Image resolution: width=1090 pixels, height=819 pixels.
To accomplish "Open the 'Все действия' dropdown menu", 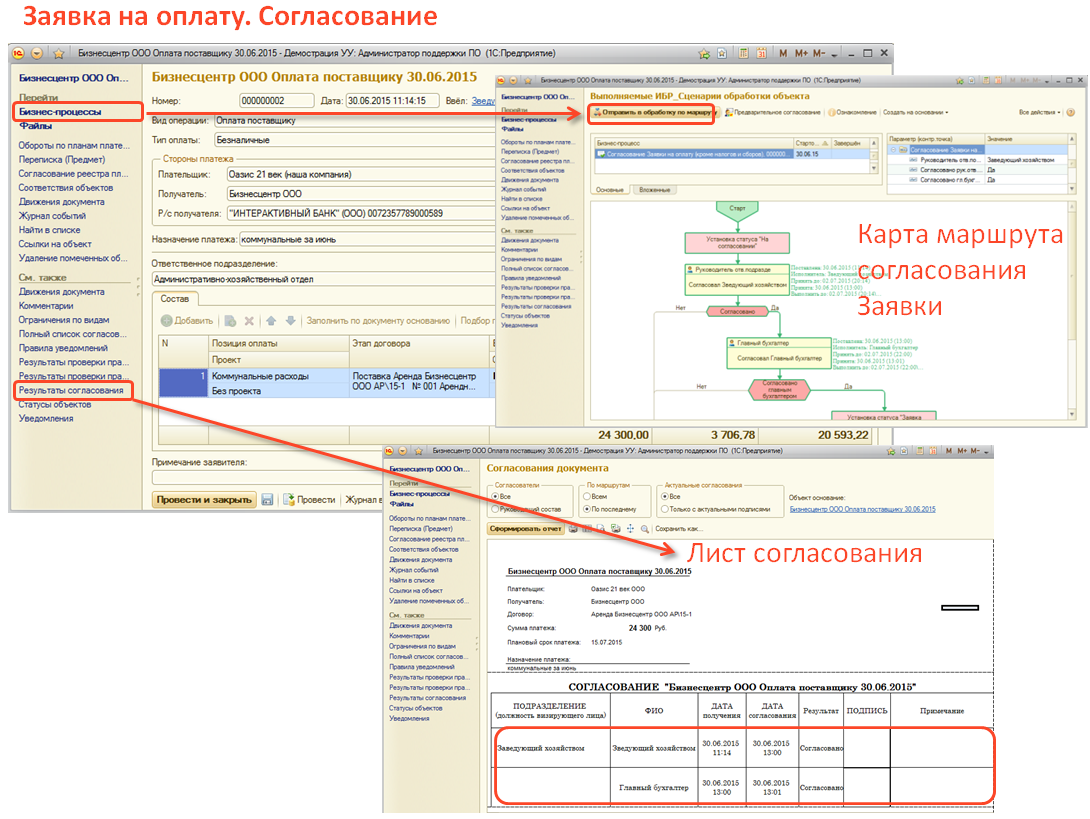I will click(1040, 112).
